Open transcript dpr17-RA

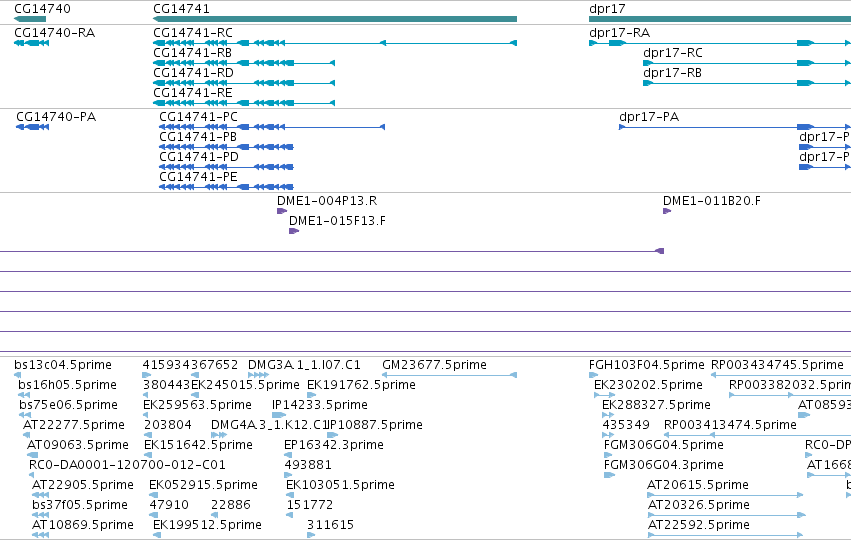pyautogui.click(x=619, y=33)
